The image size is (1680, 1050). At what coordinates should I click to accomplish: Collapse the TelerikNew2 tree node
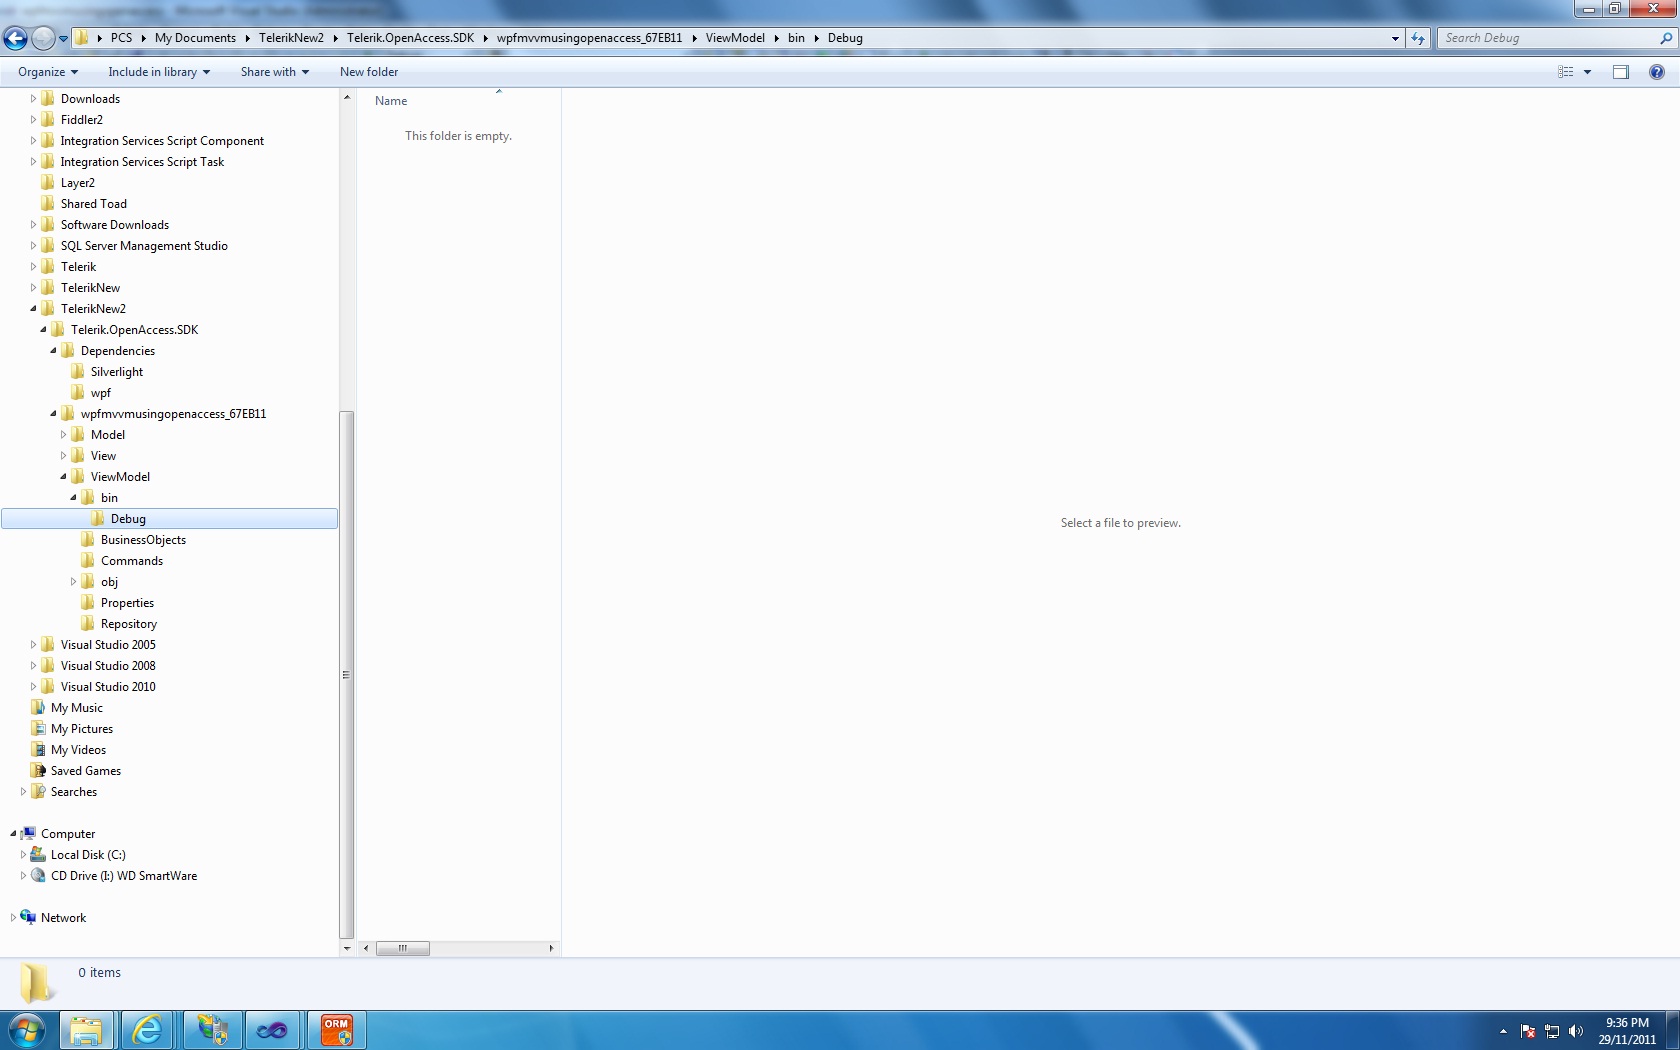point(33,309)
